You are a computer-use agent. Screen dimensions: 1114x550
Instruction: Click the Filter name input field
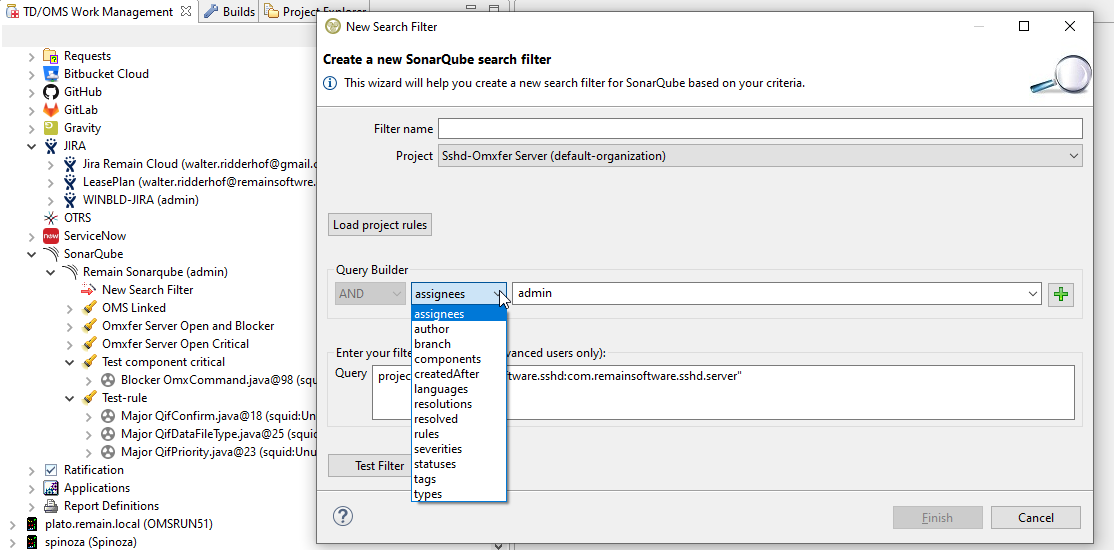(x=759, y=129)
